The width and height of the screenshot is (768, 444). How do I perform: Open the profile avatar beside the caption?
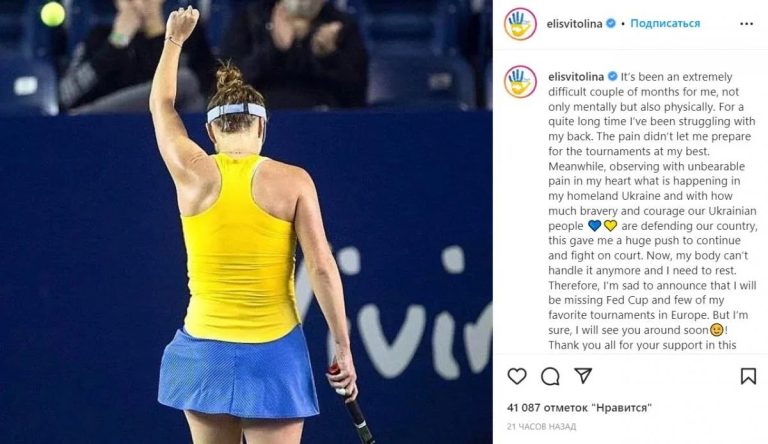pos(520,81)
